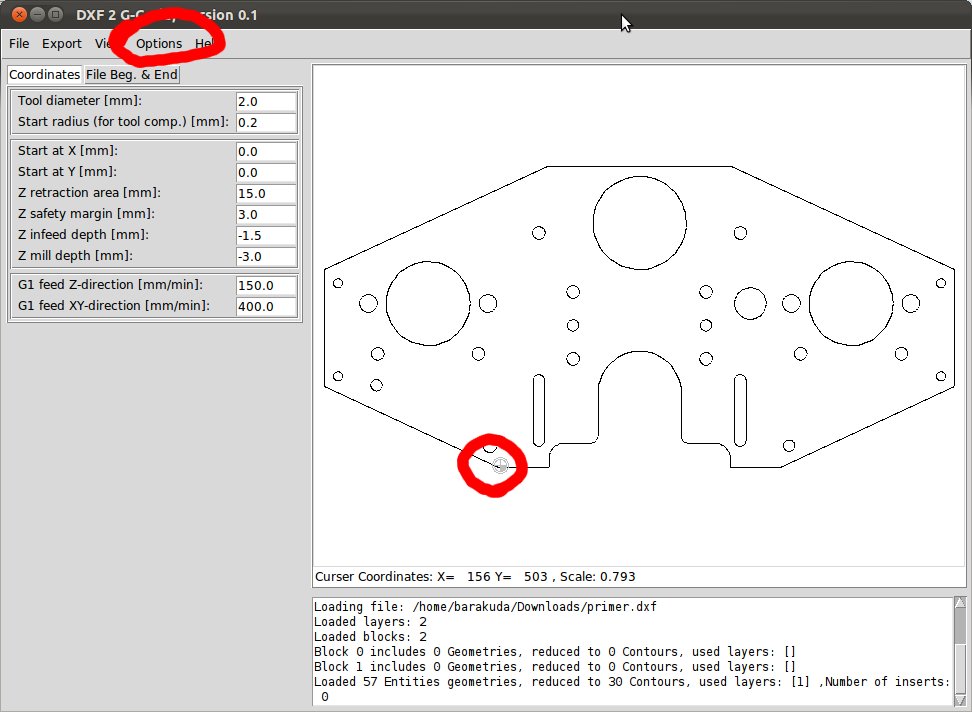Screen dimensions: 972x712
Task: Maximize the DXF 2 G-Code window
Action: [x=56, y=14]
